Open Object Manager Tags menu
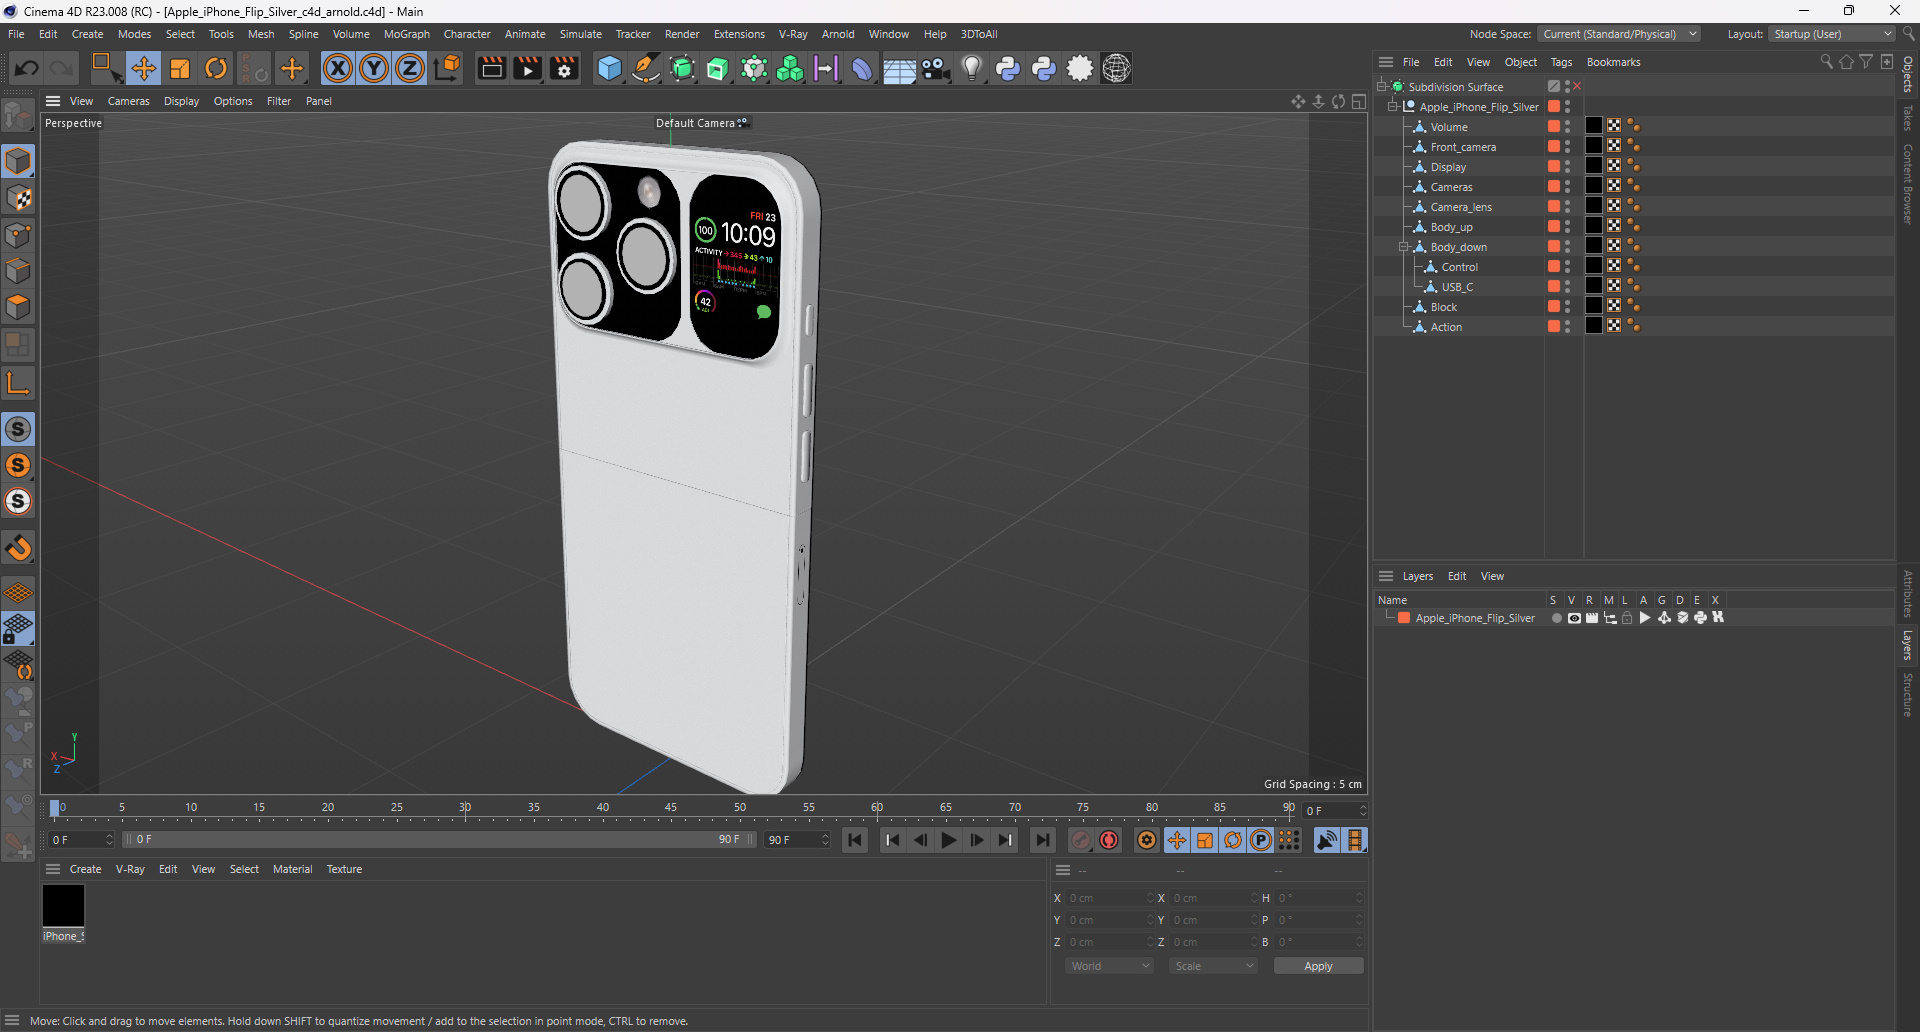 tap(1561, 62)
